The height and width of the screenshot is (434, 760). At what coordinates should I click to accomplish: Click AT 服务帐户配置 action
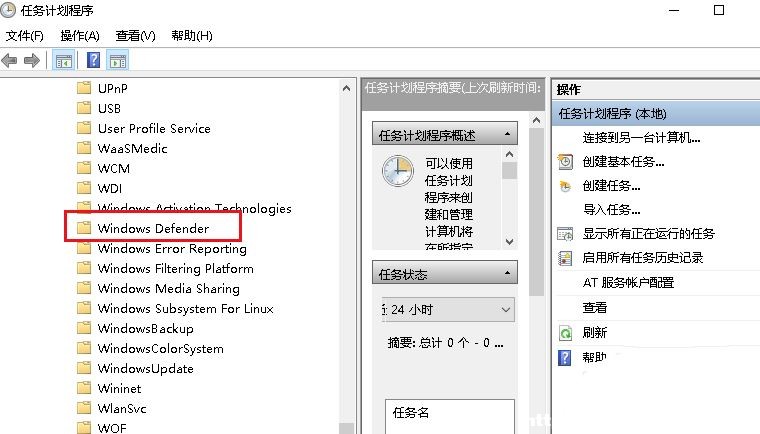coord(628,282)
